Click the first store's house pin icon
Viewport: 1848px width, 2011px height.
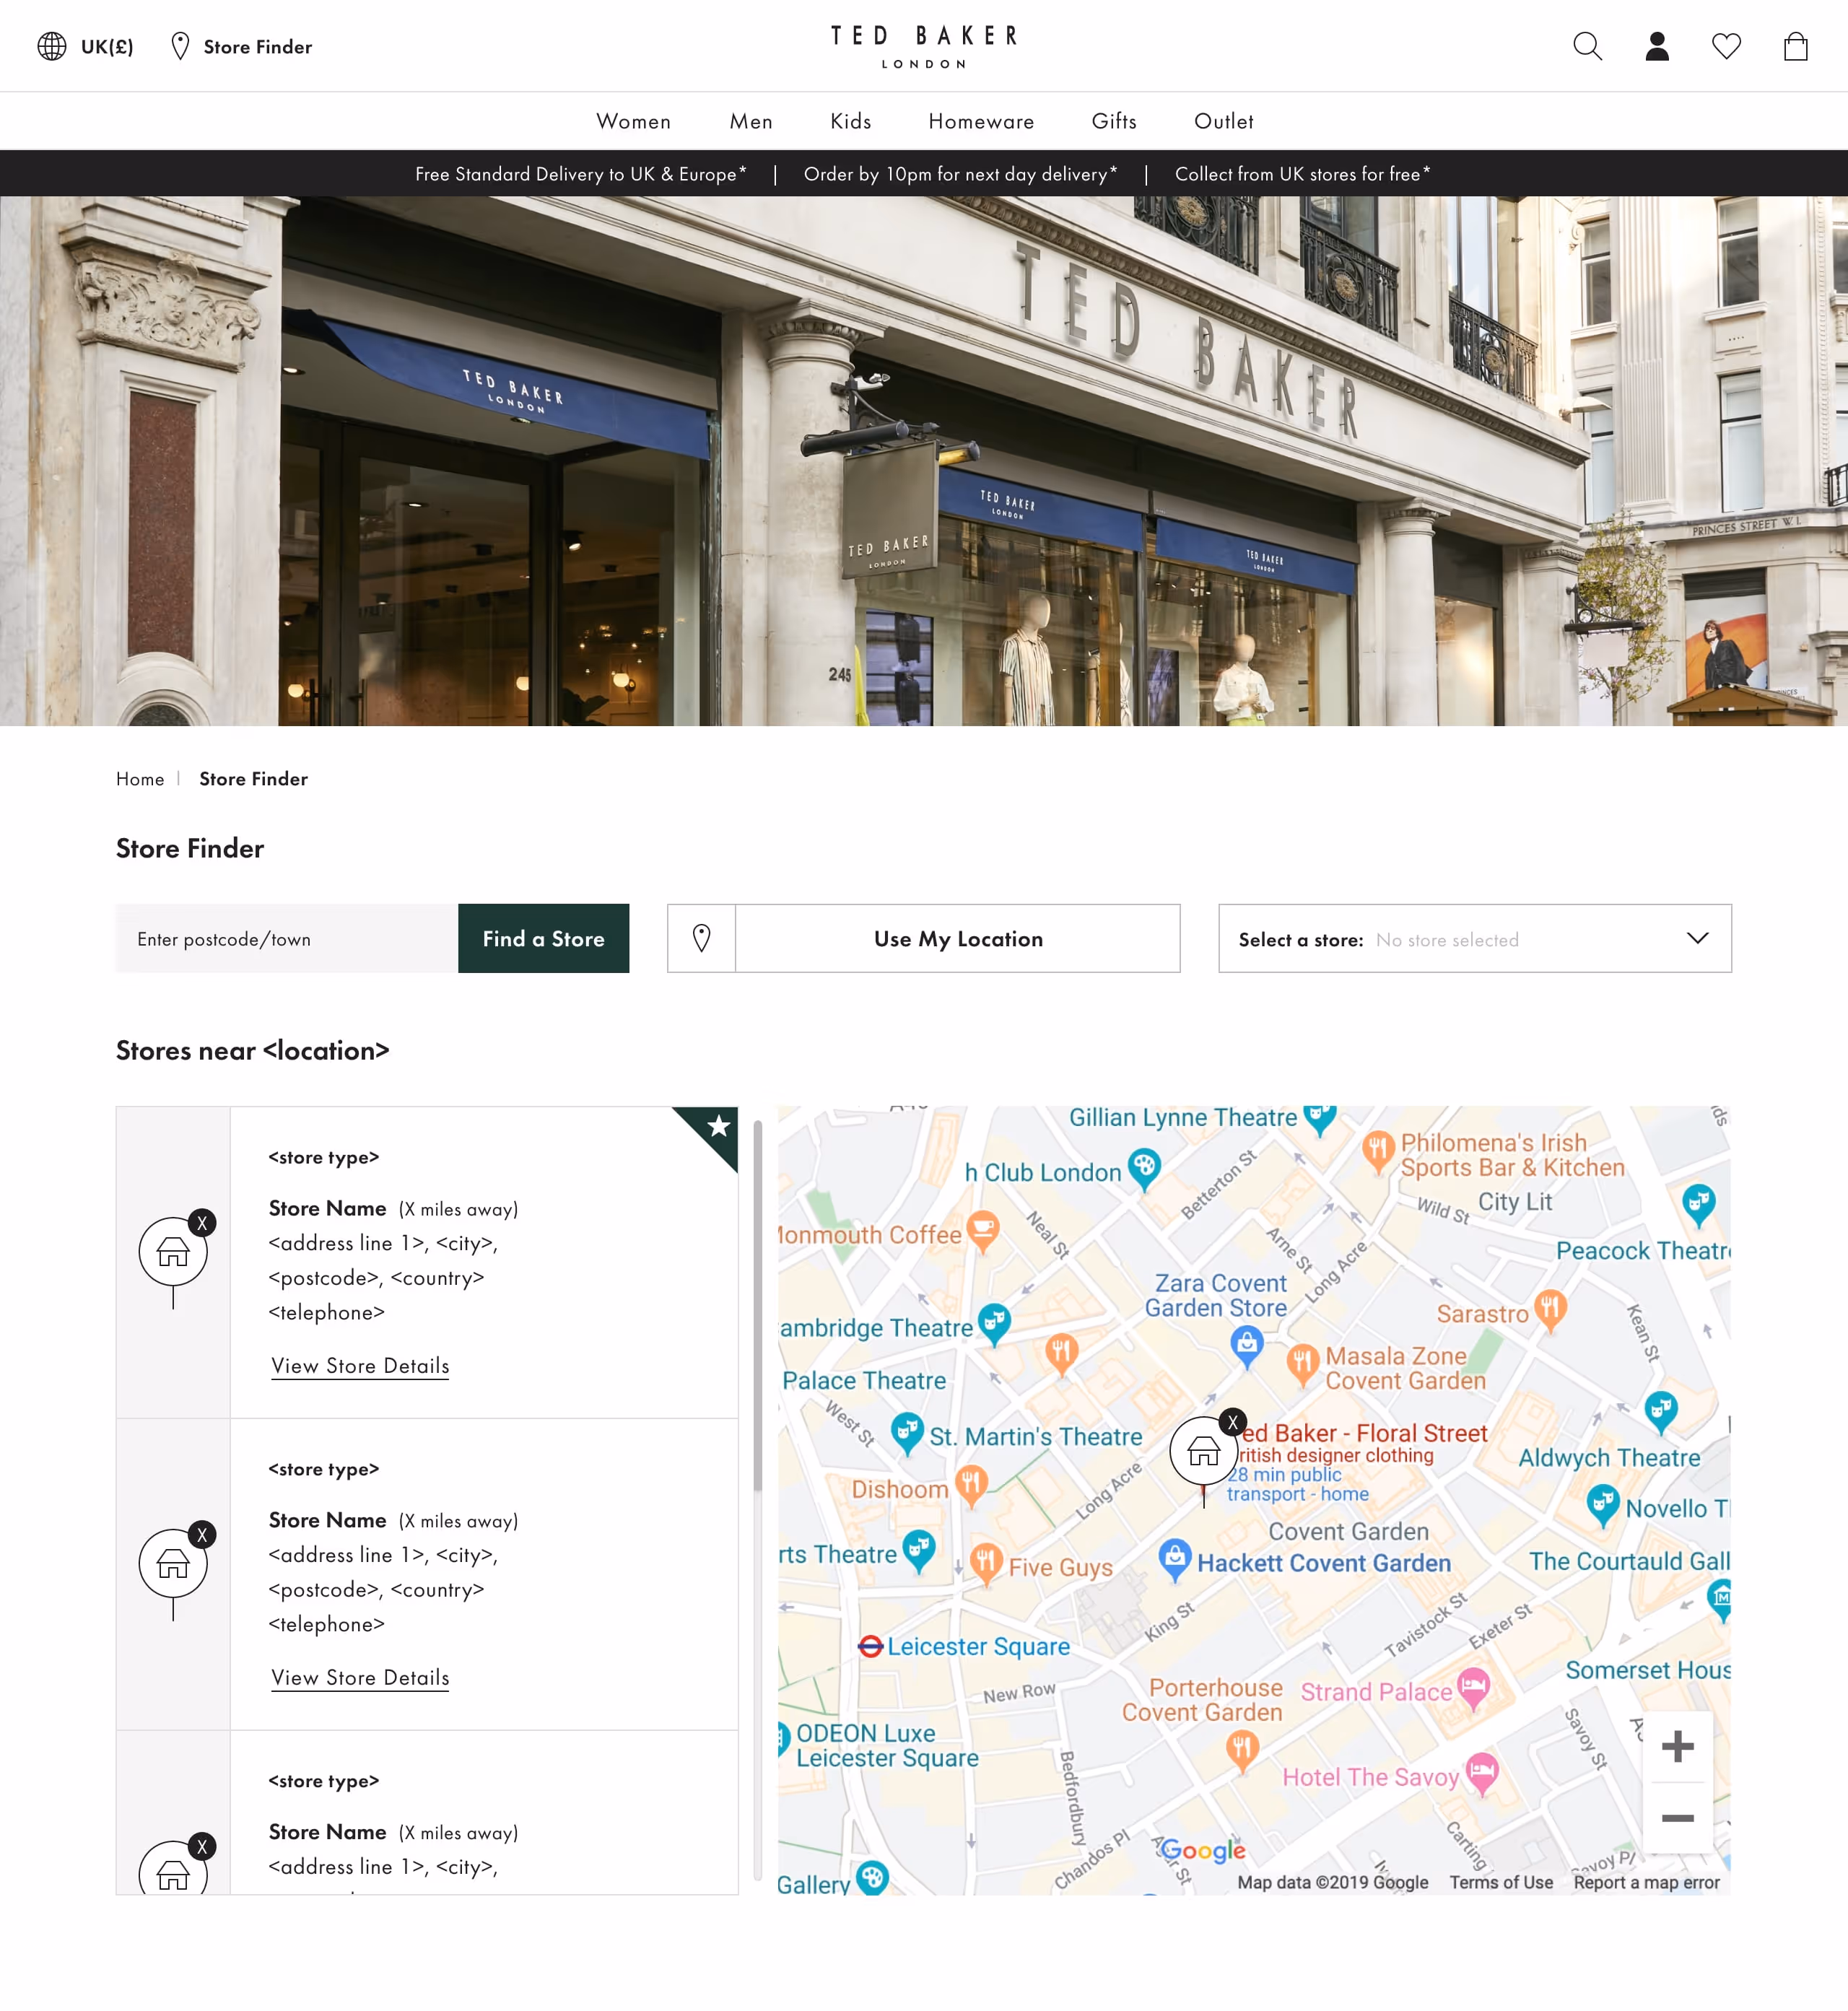pos(173,1252)
